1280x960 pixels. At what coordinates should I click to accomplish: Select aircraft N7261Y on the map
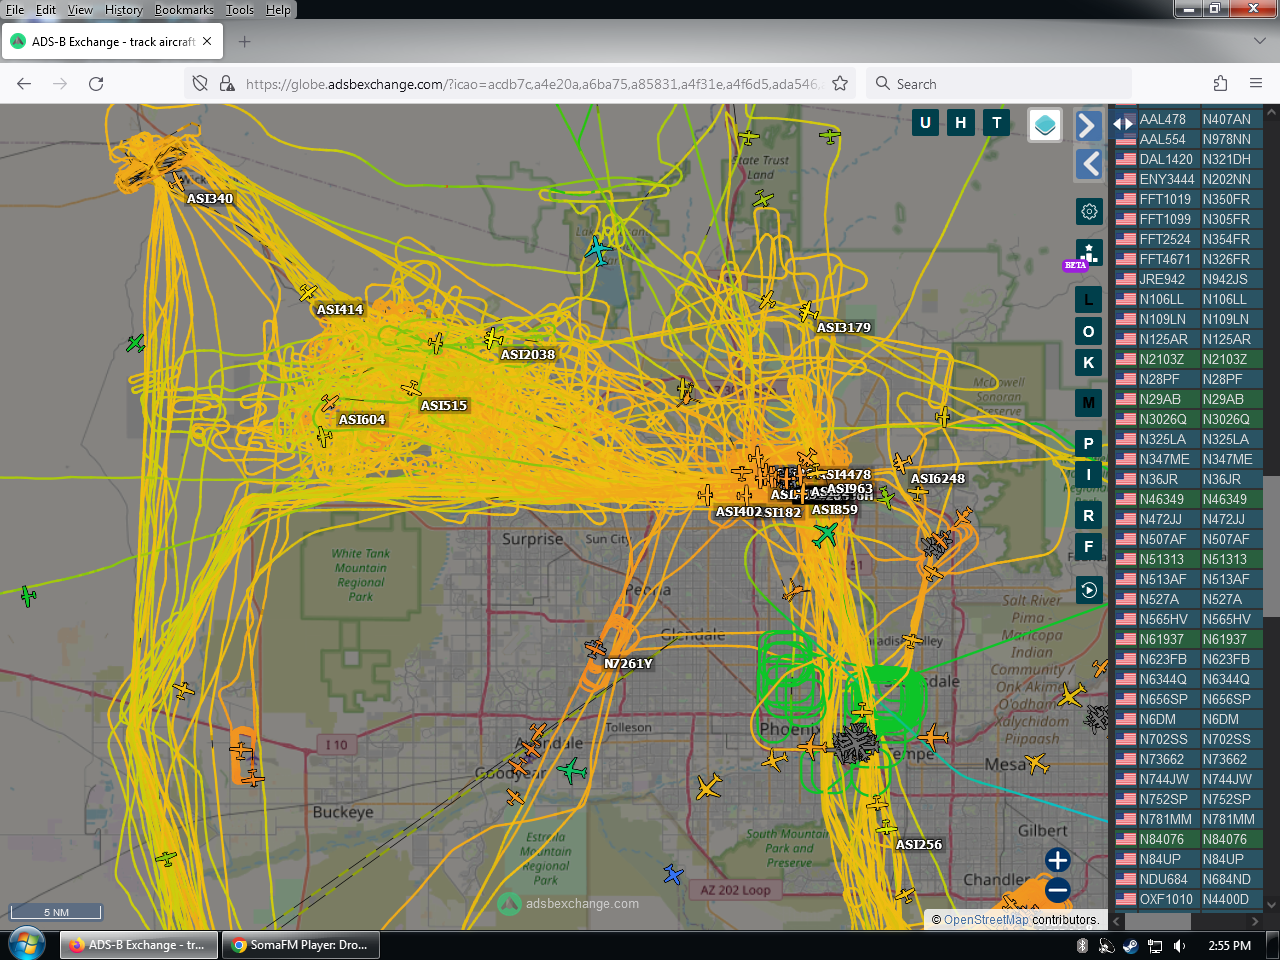pos(596,648)
